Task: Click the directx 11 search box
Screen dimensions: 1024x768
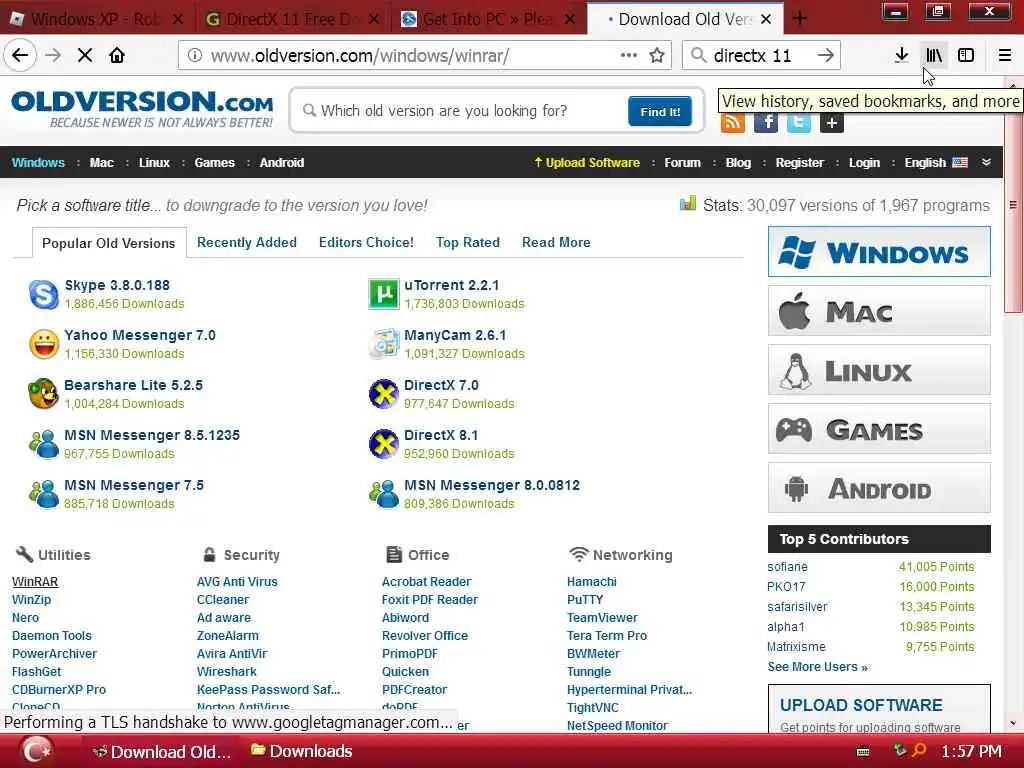Action: click(x=761, y=56)
